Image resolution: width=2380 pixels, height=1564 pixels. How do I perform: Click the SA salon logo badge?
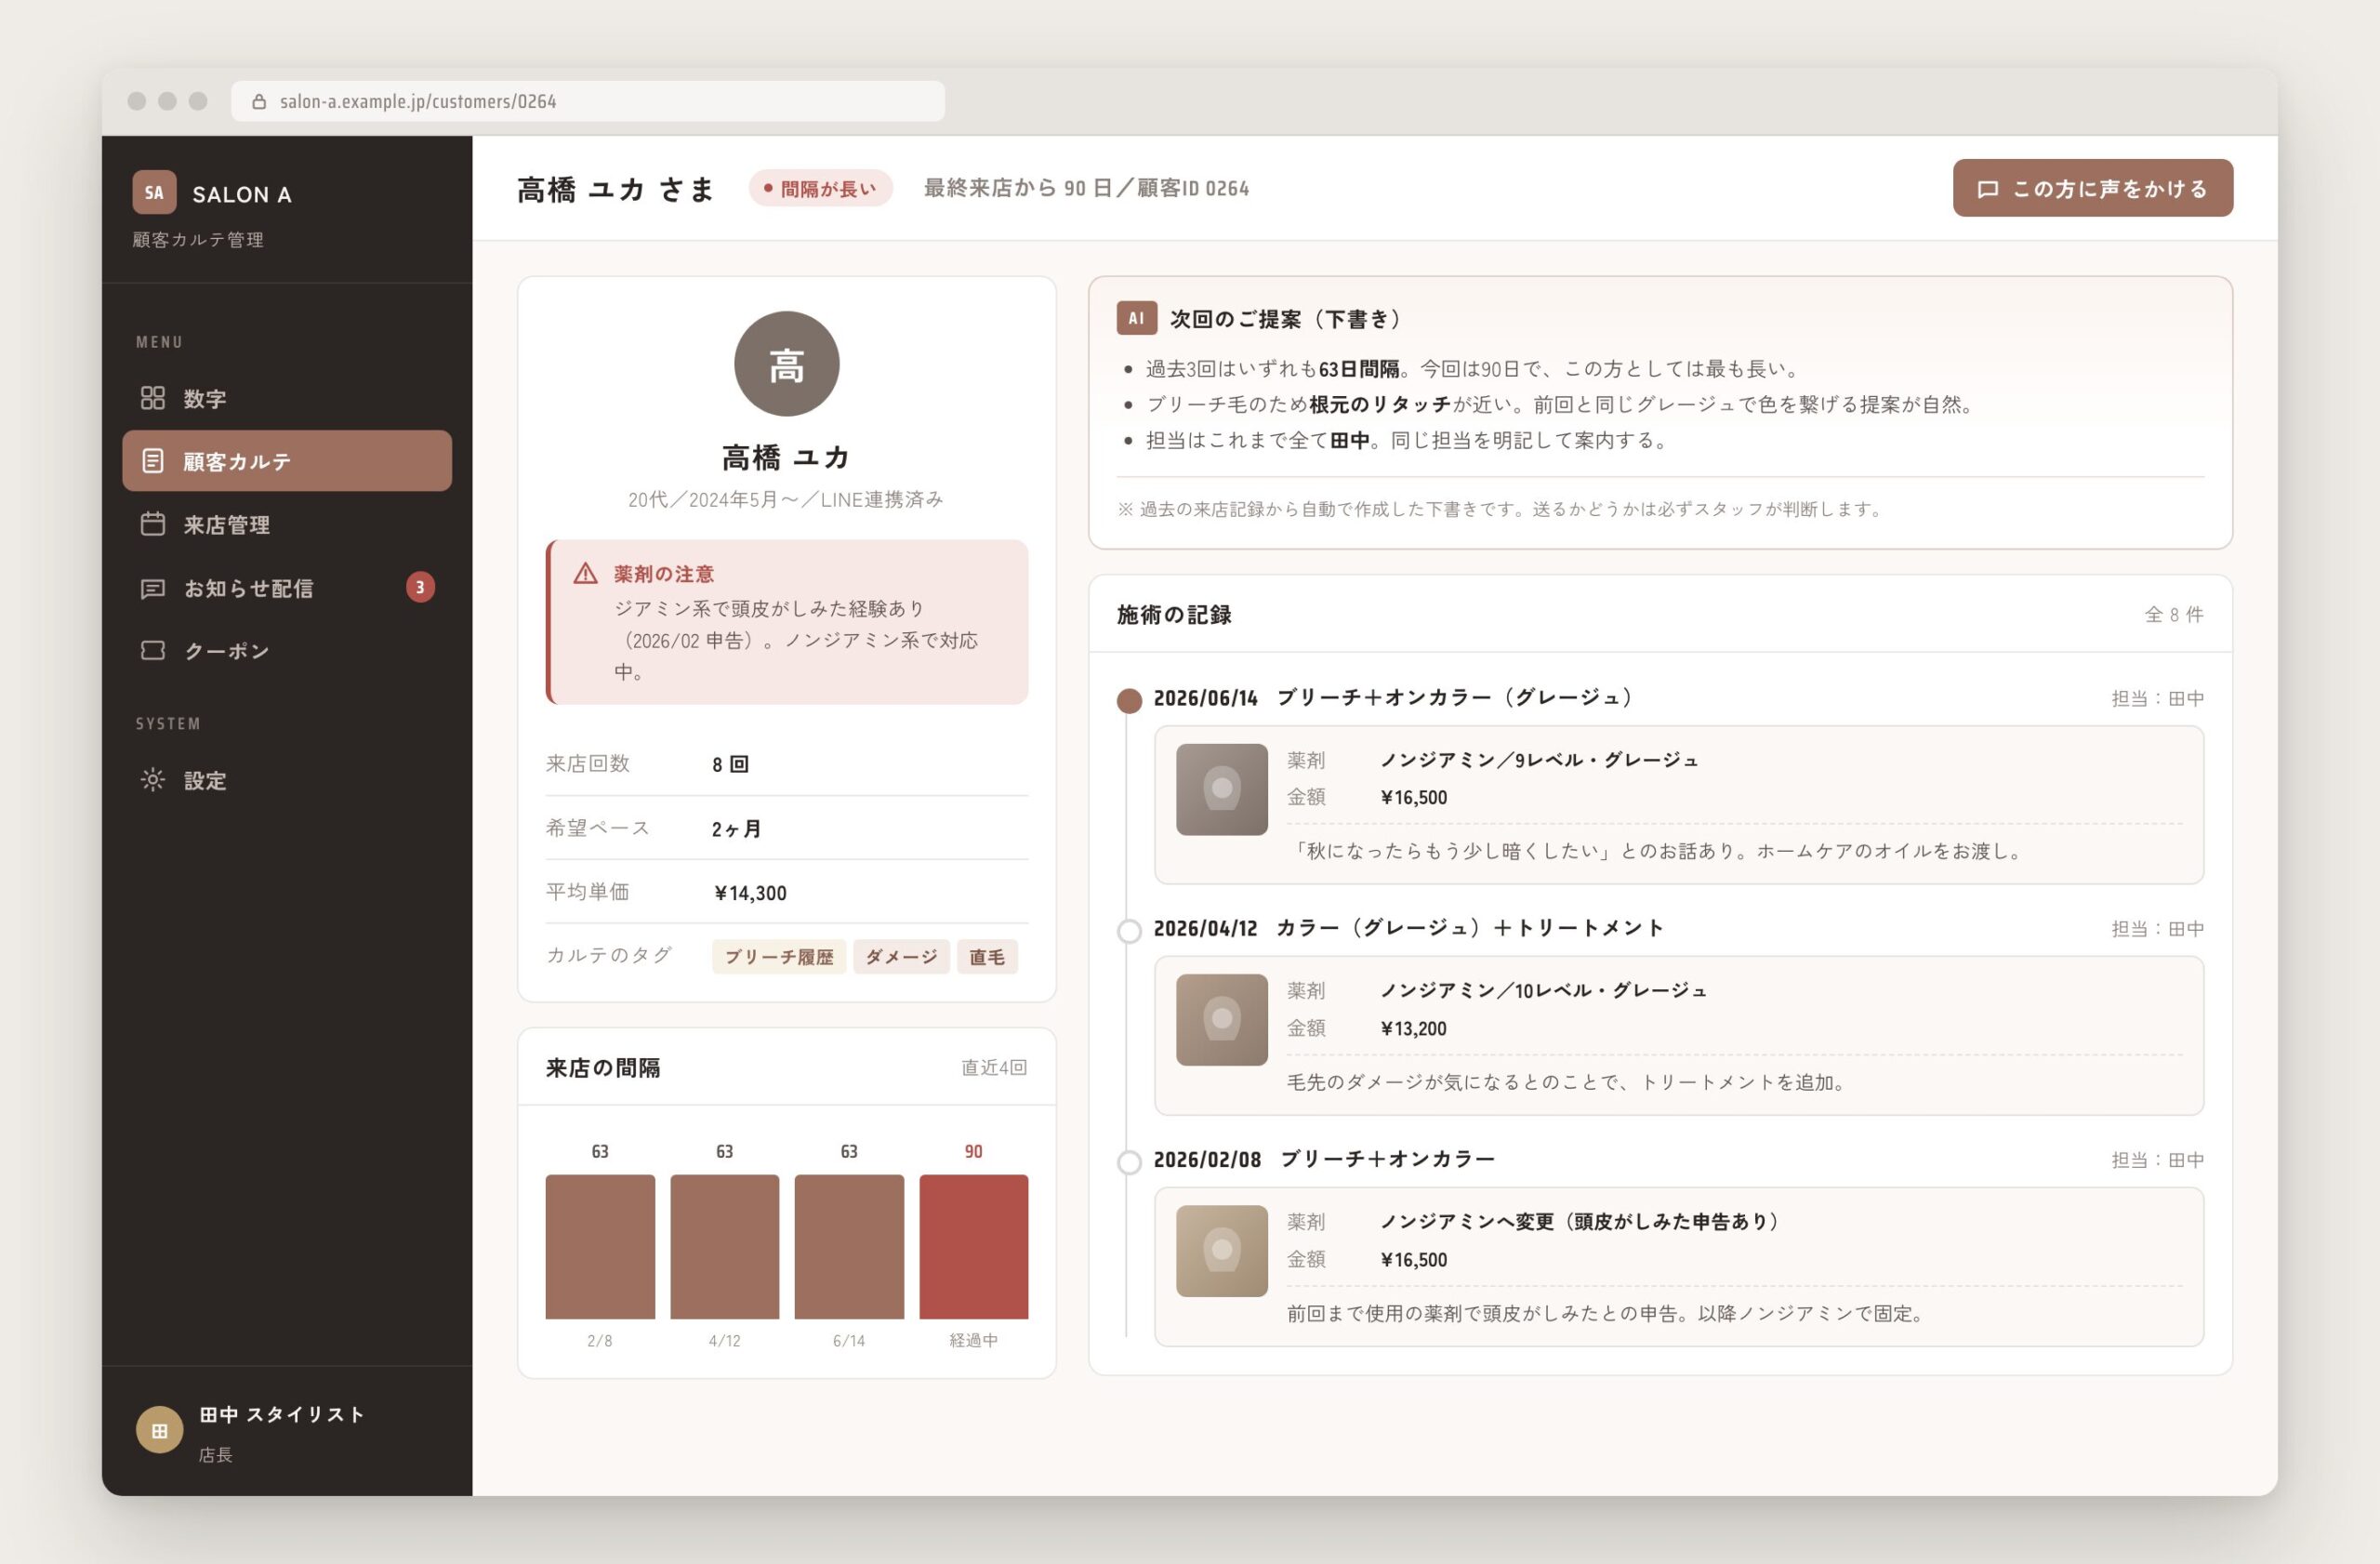154,193
